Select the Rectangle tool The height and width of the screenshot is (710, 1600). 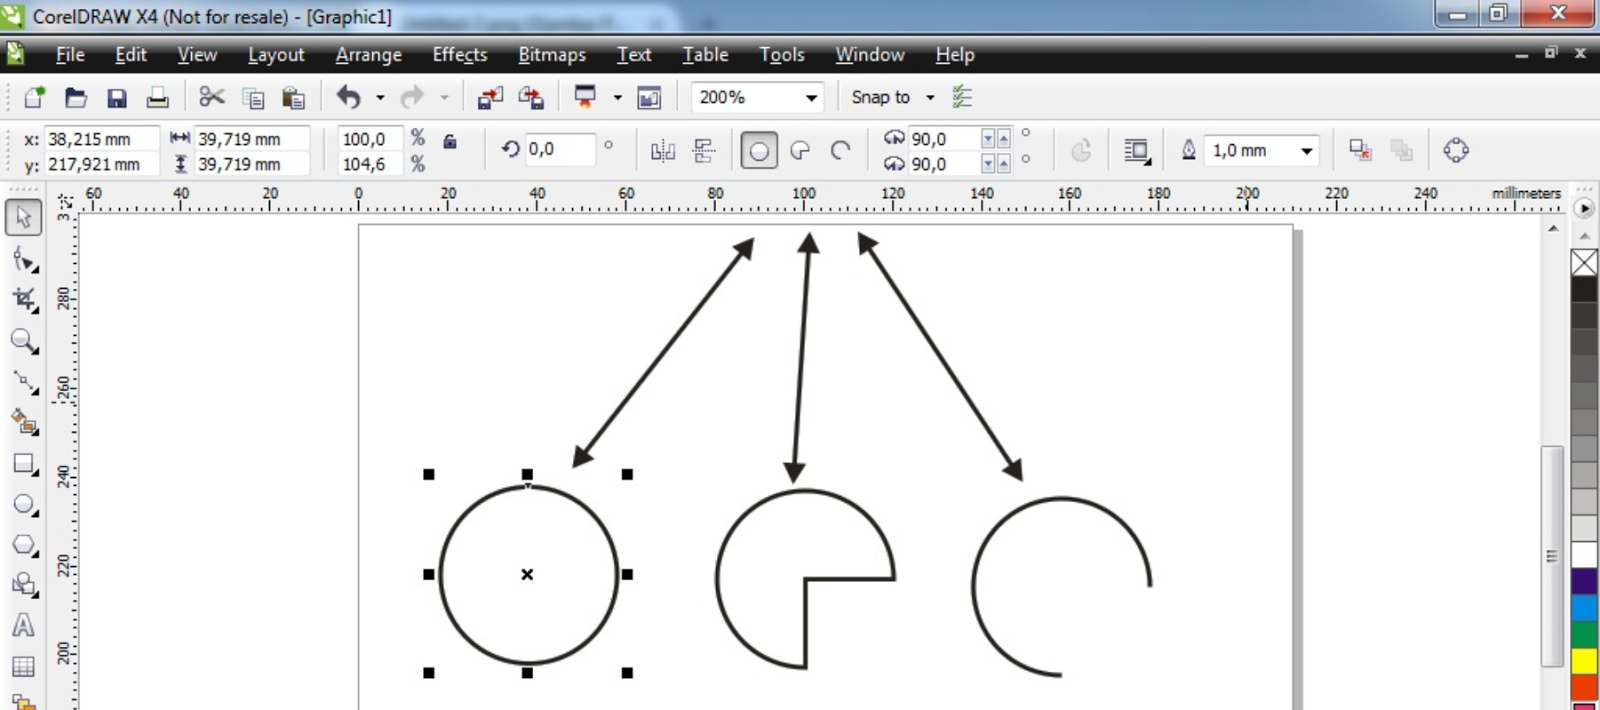(x=24, y=464)
